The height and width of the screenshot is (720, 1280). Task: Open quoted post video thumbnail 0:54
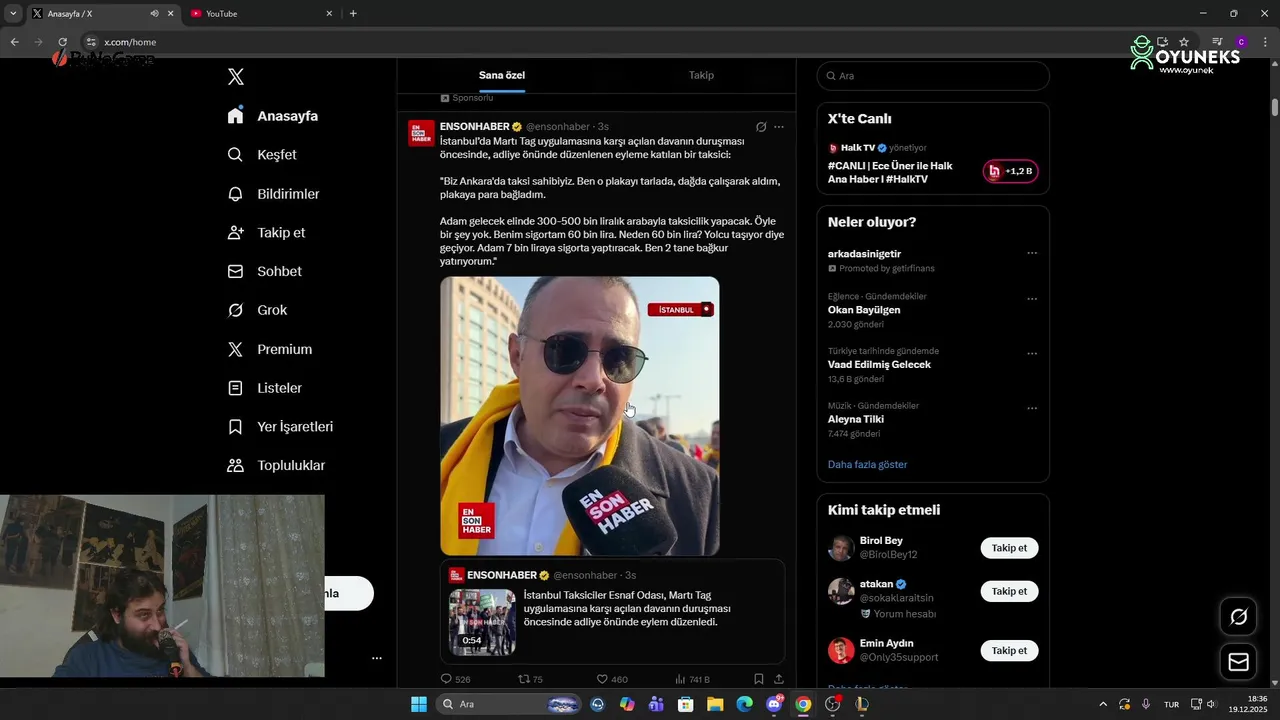(x=482, y=622)
